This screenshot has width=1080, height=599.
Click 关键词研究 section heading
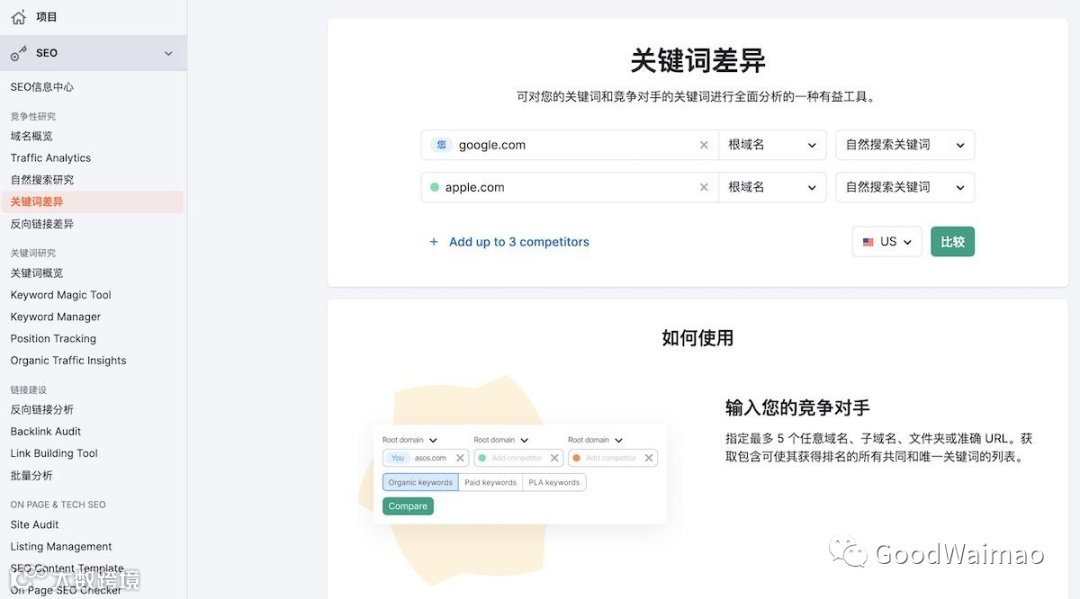pos(33,253)
